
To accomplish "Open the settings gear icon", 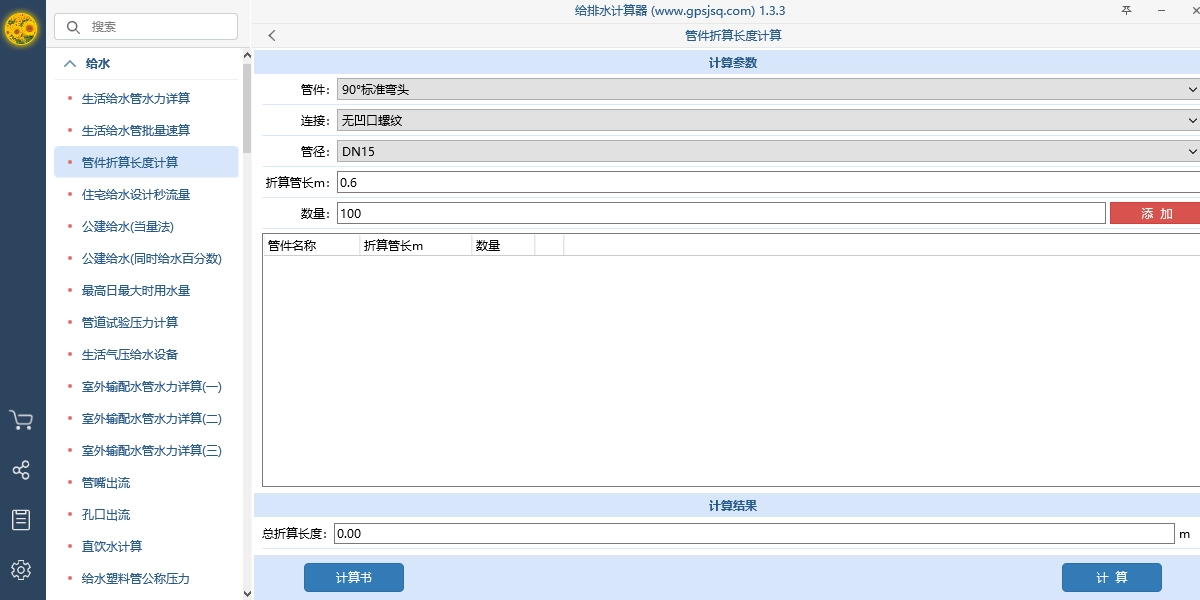I will tap(22, 570).
